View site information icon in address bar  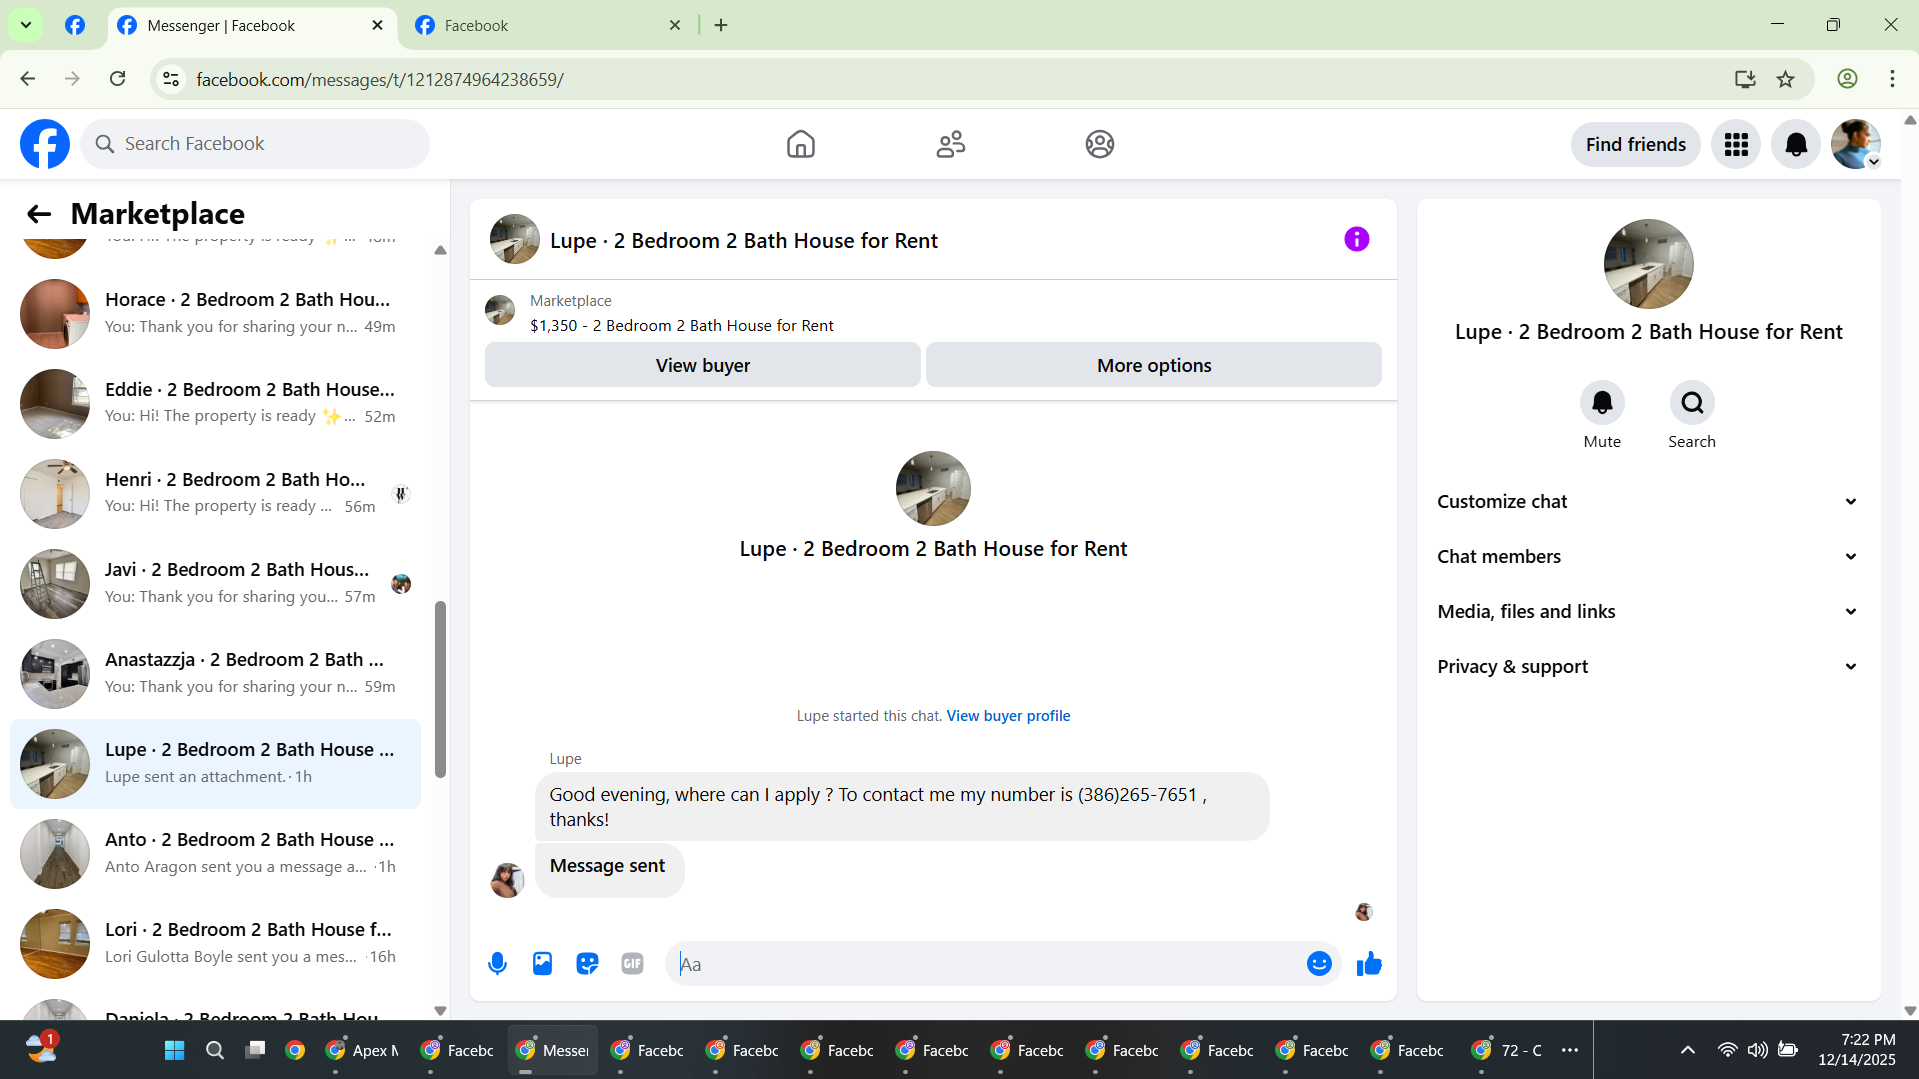tap(171, 79)
